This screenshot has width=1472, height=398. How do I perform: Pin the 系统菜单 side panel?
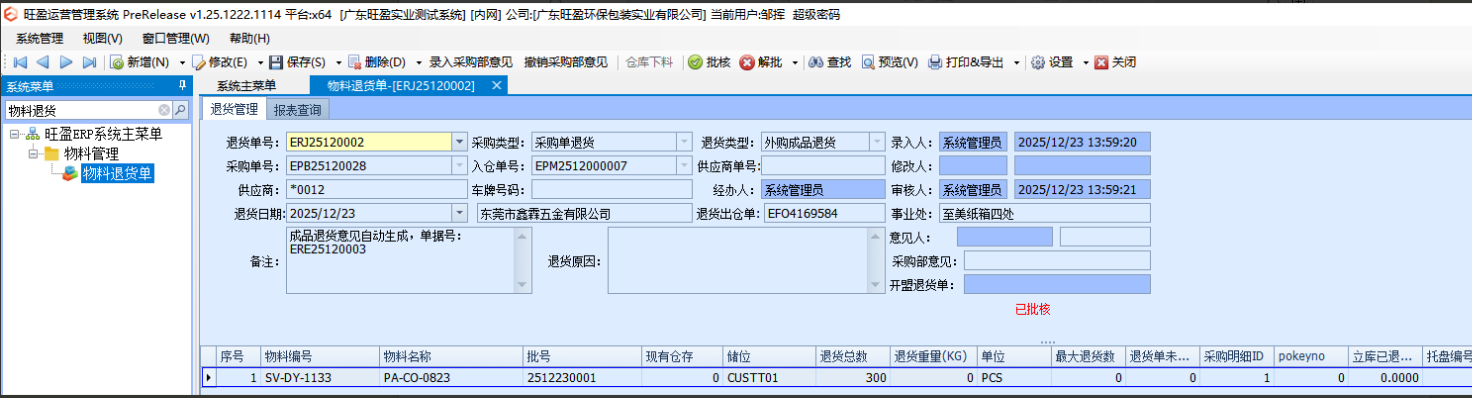(182, 86)
